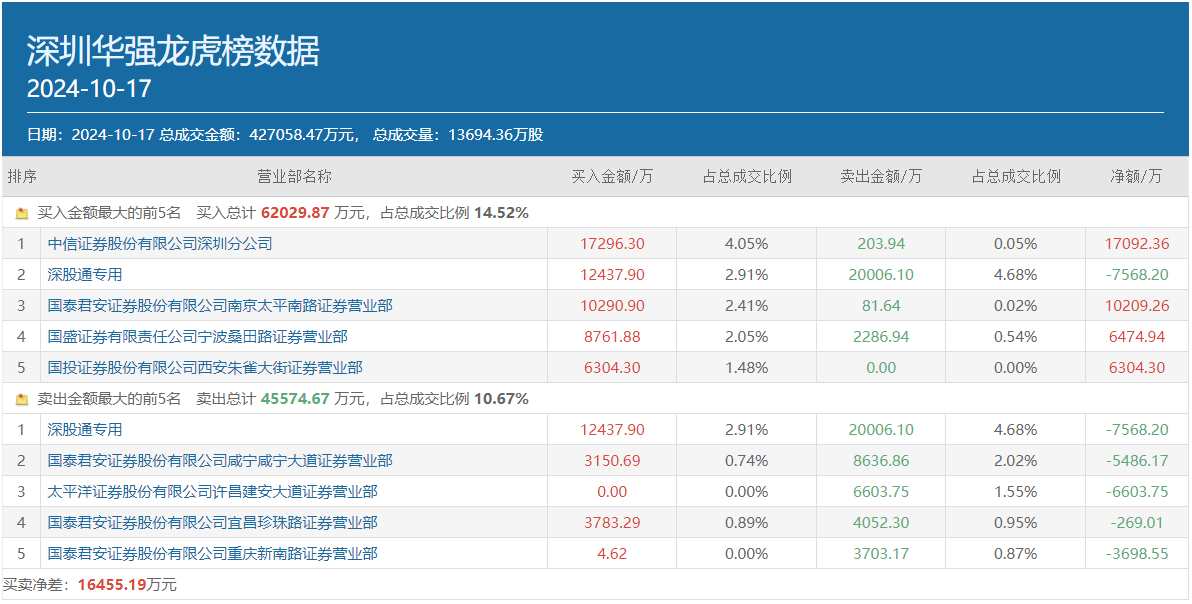Select 国盛证券 宁波桑田路证券营业部 link

tap(198, 337)
